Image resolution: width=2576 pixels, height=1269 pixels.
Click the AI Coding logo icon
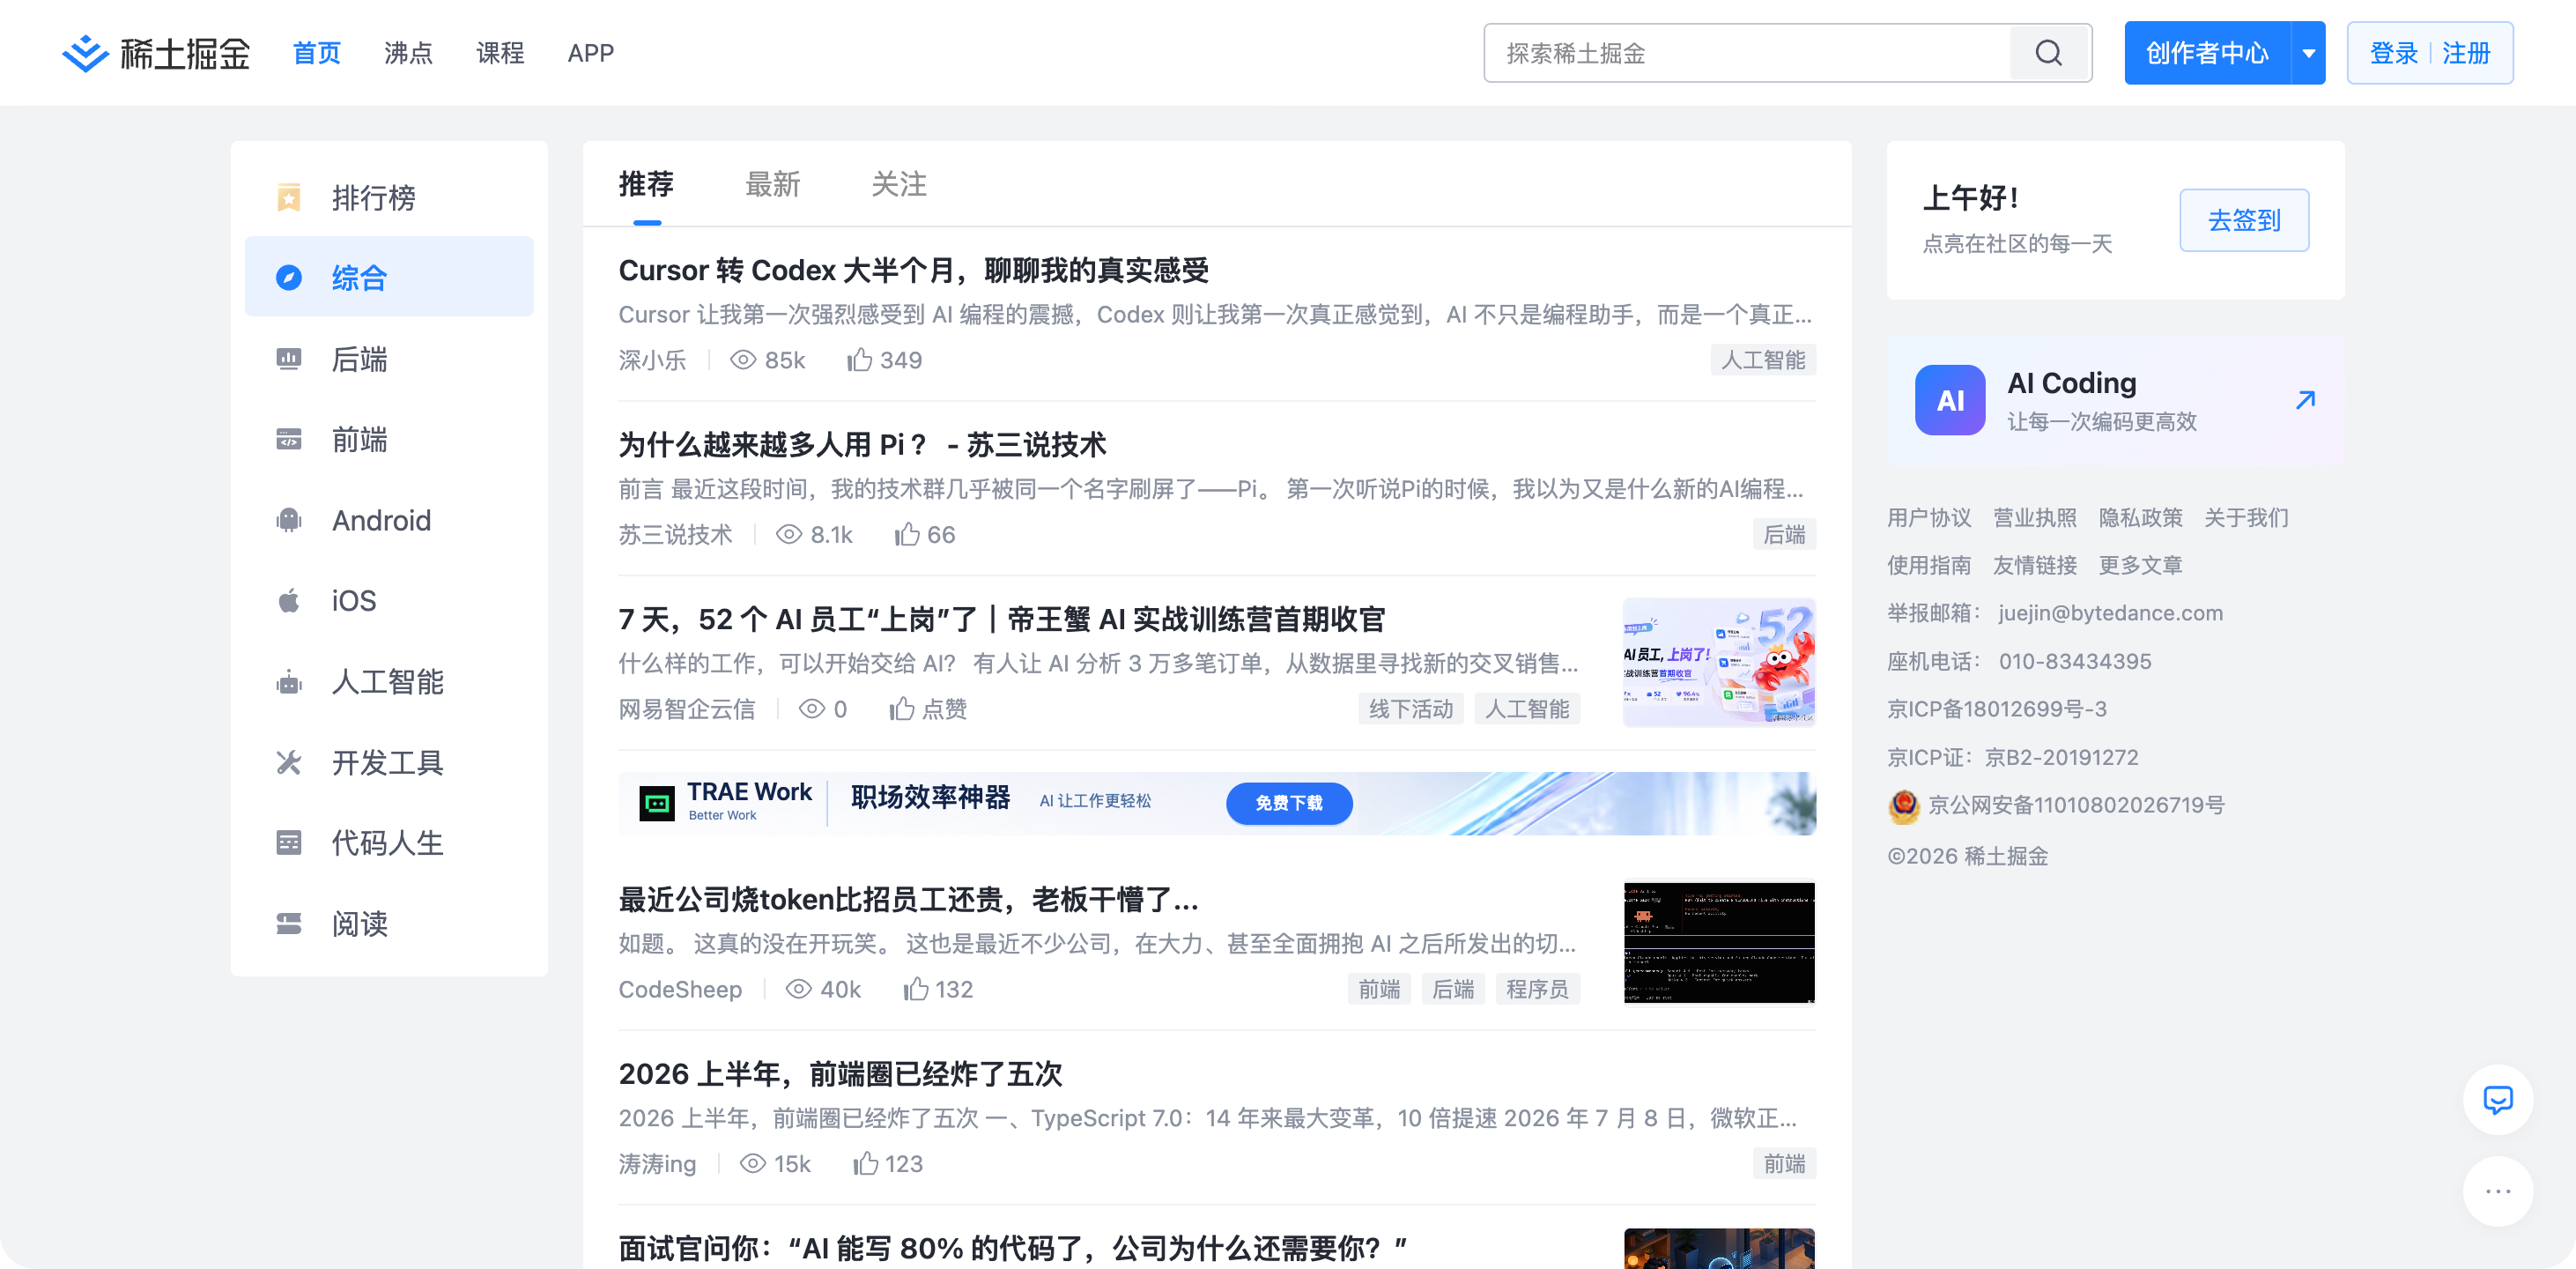1950,400
